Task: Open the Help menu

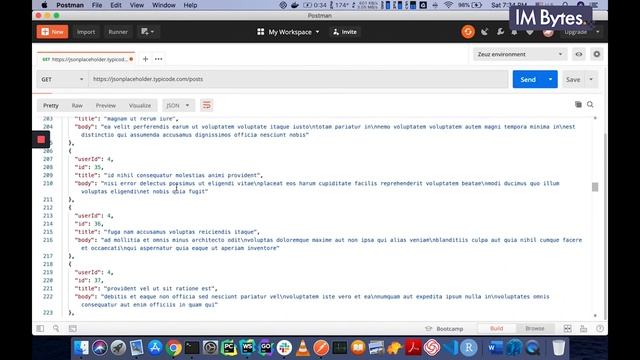Action: [x=190, y=5]
